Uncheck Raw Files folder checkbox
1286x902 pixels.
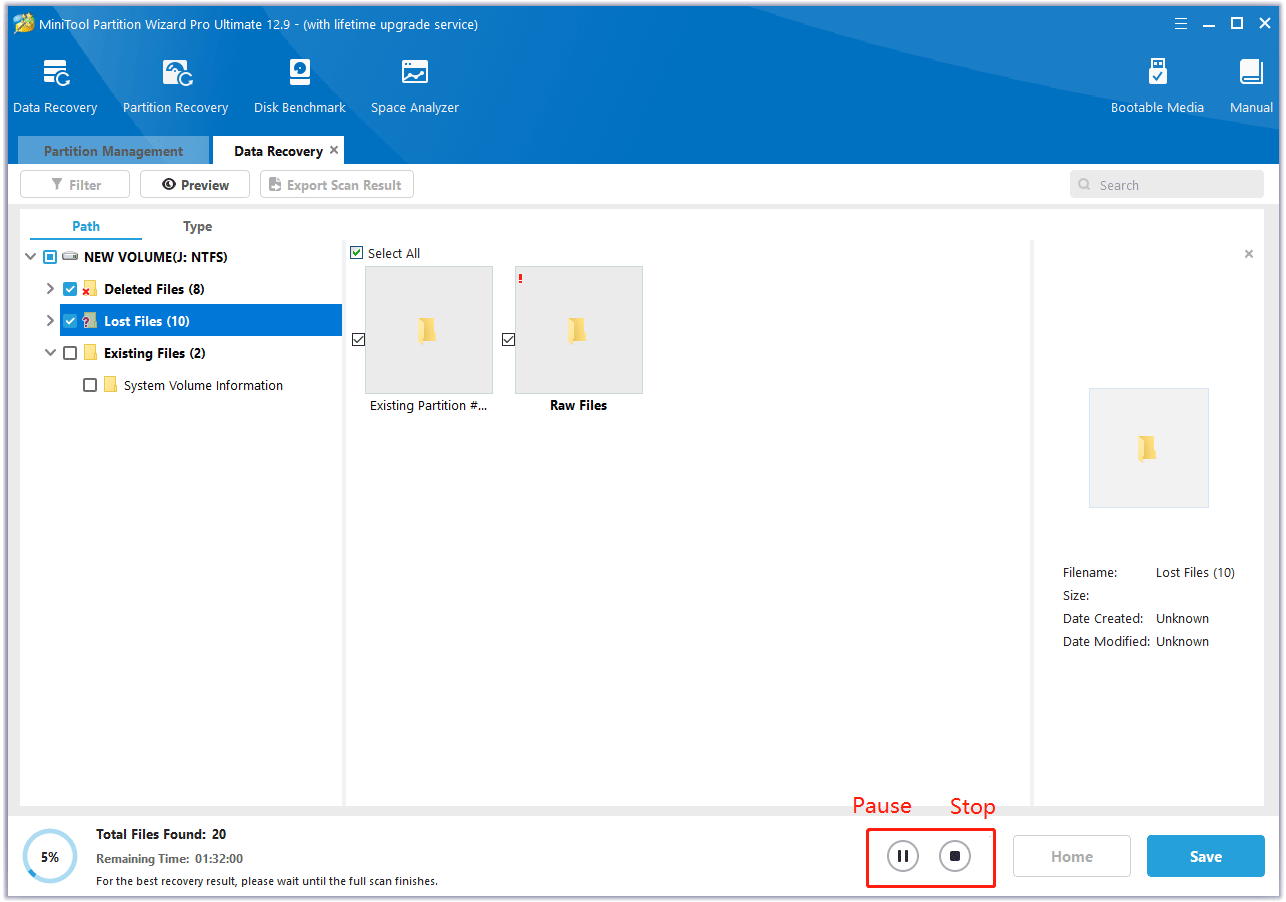508,340
